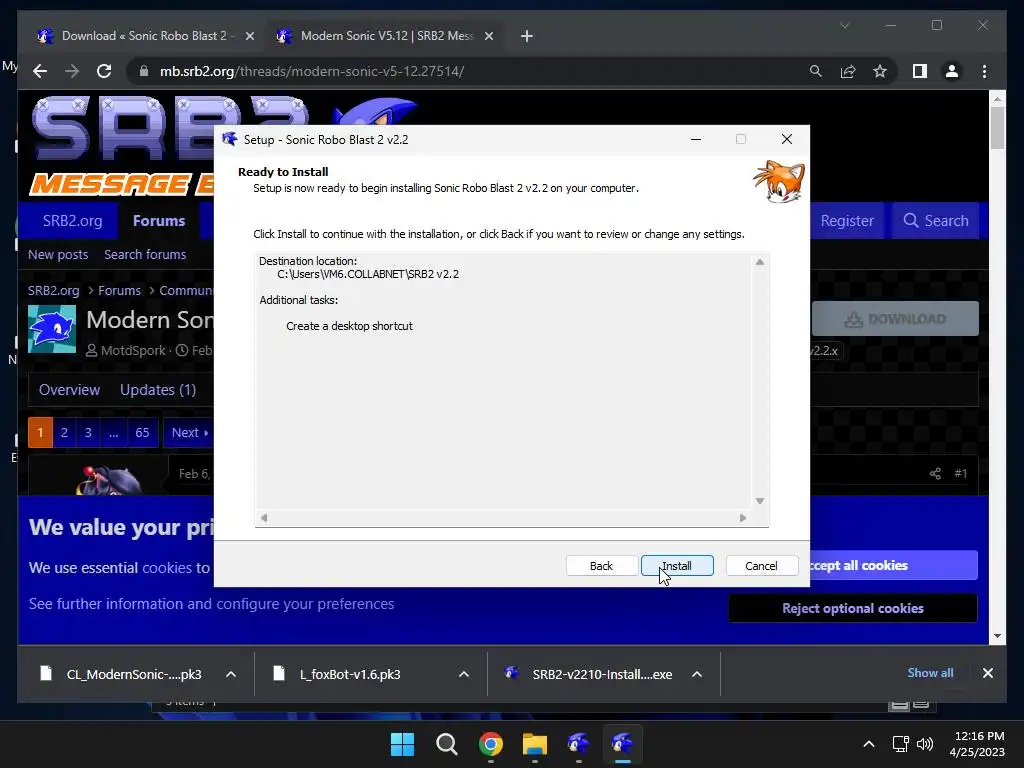The width and height of the screenshot is (1024, 768).
Task: Click SRB2.org breadcrumb link
Action: click(54, 291)
